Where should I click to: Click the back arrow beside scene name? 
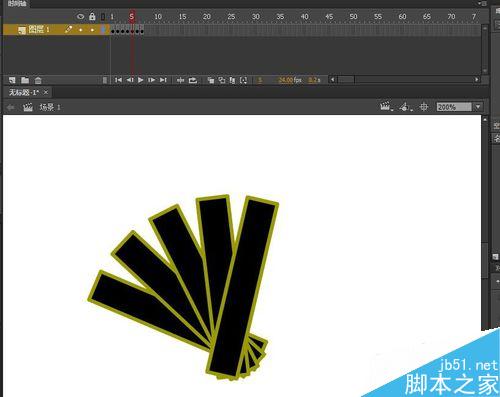[x=11, y=107]
